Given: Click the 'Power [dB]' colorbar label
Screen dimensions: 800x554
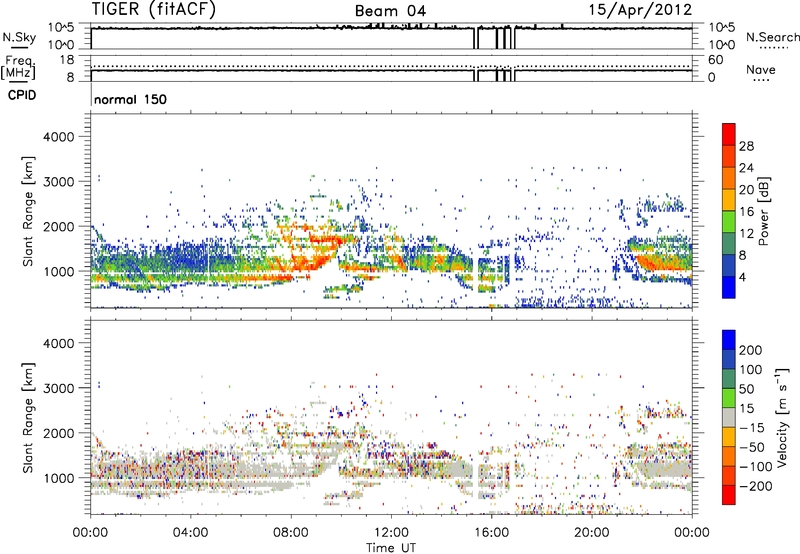Looking at the screenshot, I should coord(764,211).
